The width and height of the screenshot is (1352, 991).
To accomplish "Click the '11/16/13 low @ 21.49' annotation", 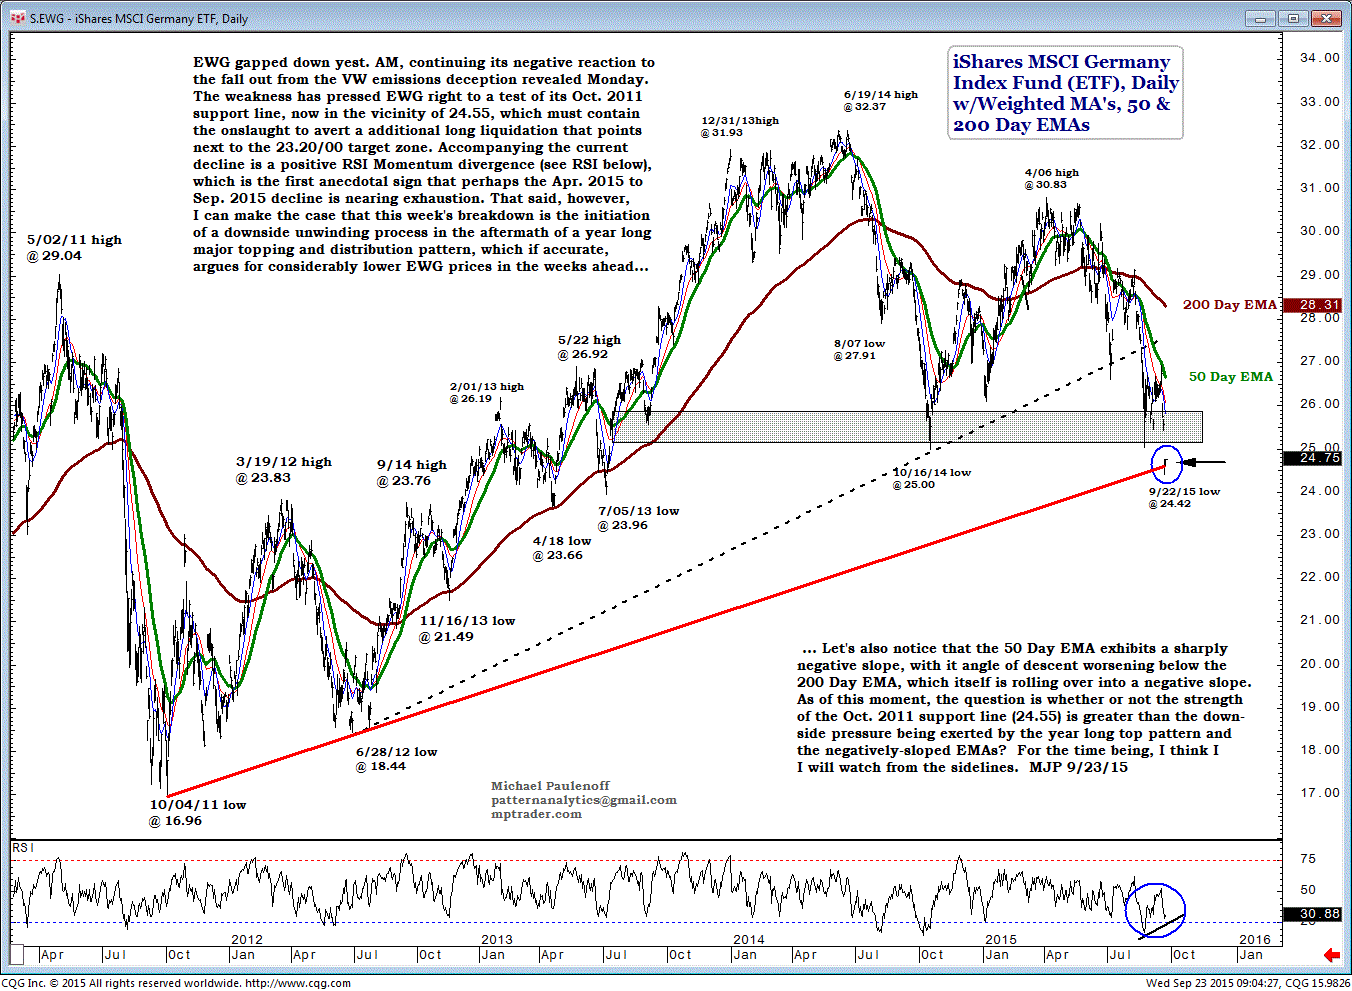I will pyautogui.click(x=467, y=629).
